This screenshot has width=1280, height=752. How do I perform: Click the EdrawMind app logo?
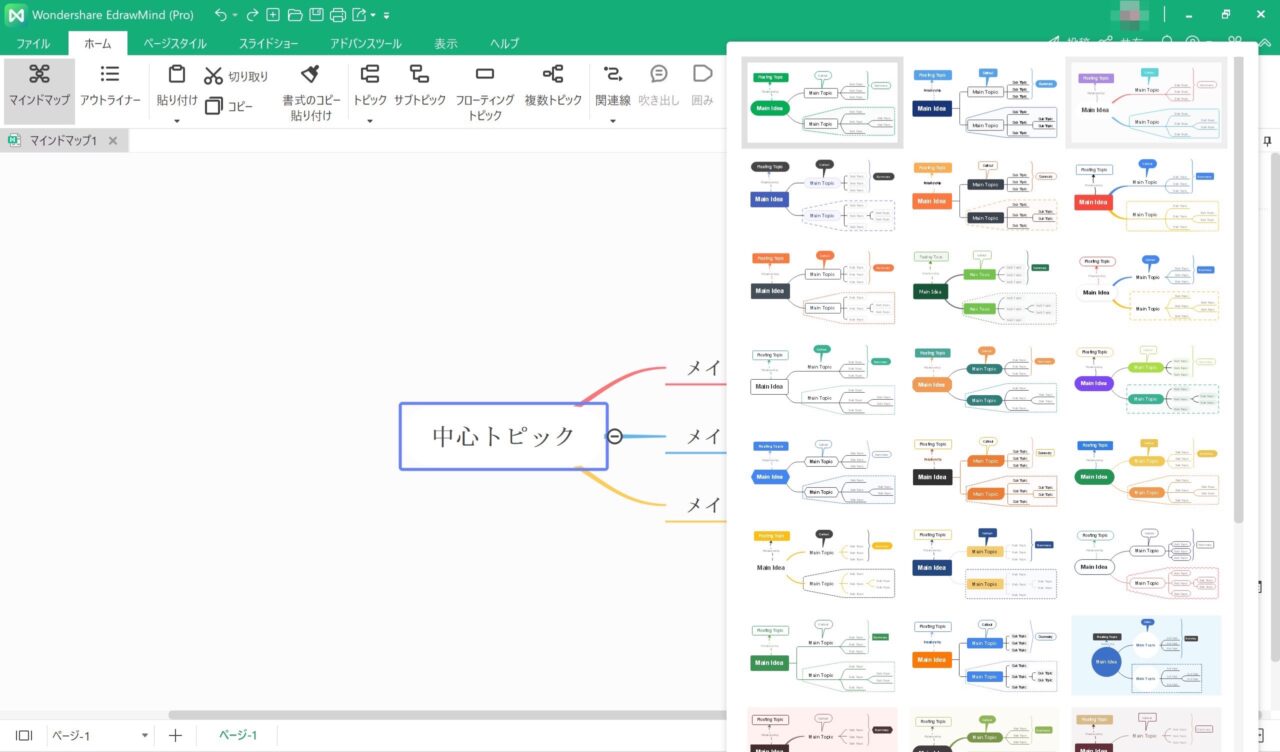[15, 15]
